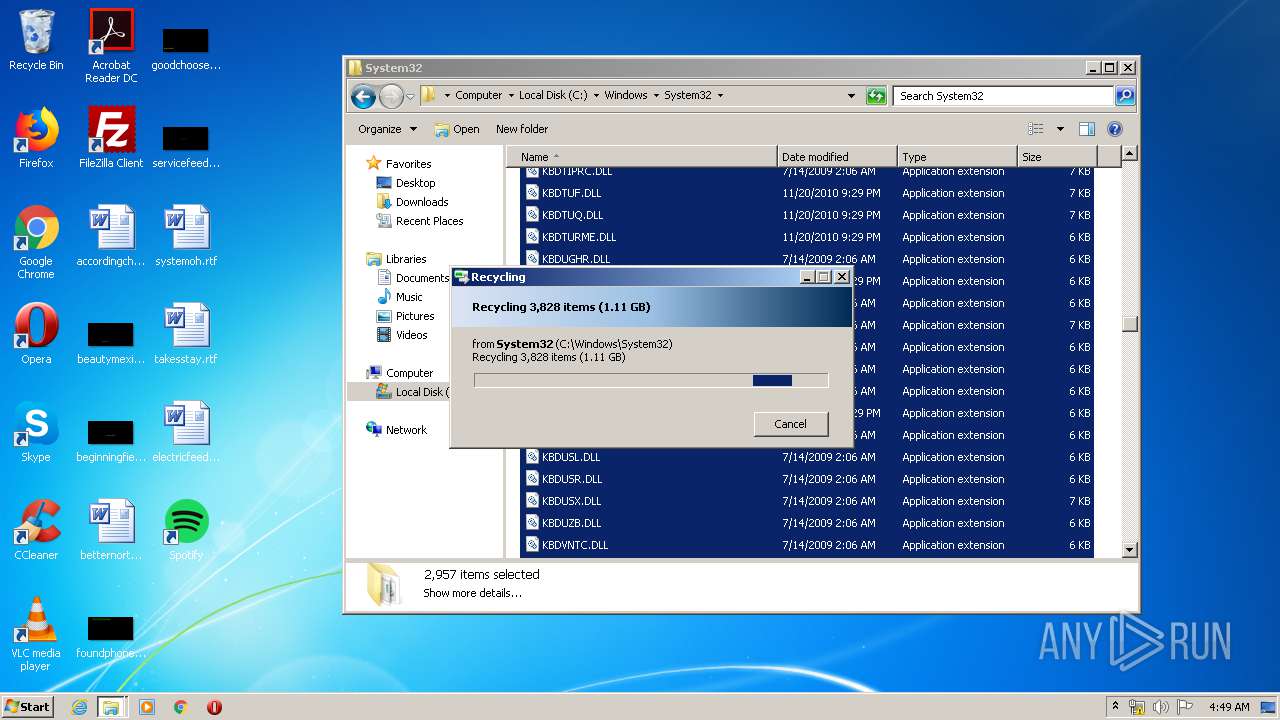Click the Recycling progress bar
Screen dimensions: 1280x720
click(651, 380)
